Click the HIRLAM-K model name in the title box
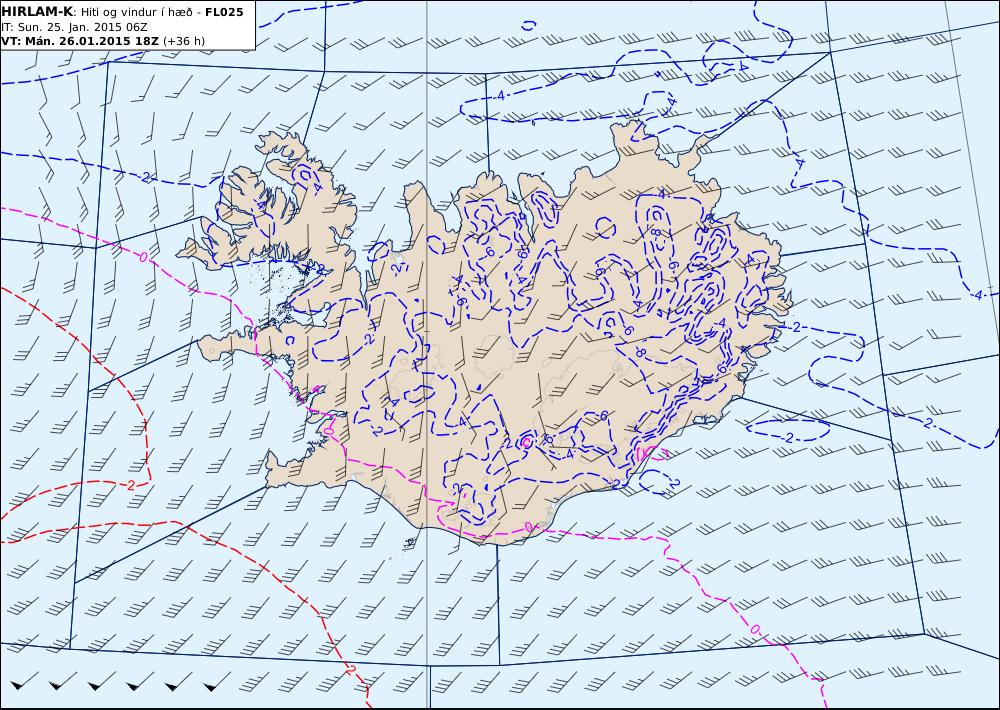 click(37, 11)
